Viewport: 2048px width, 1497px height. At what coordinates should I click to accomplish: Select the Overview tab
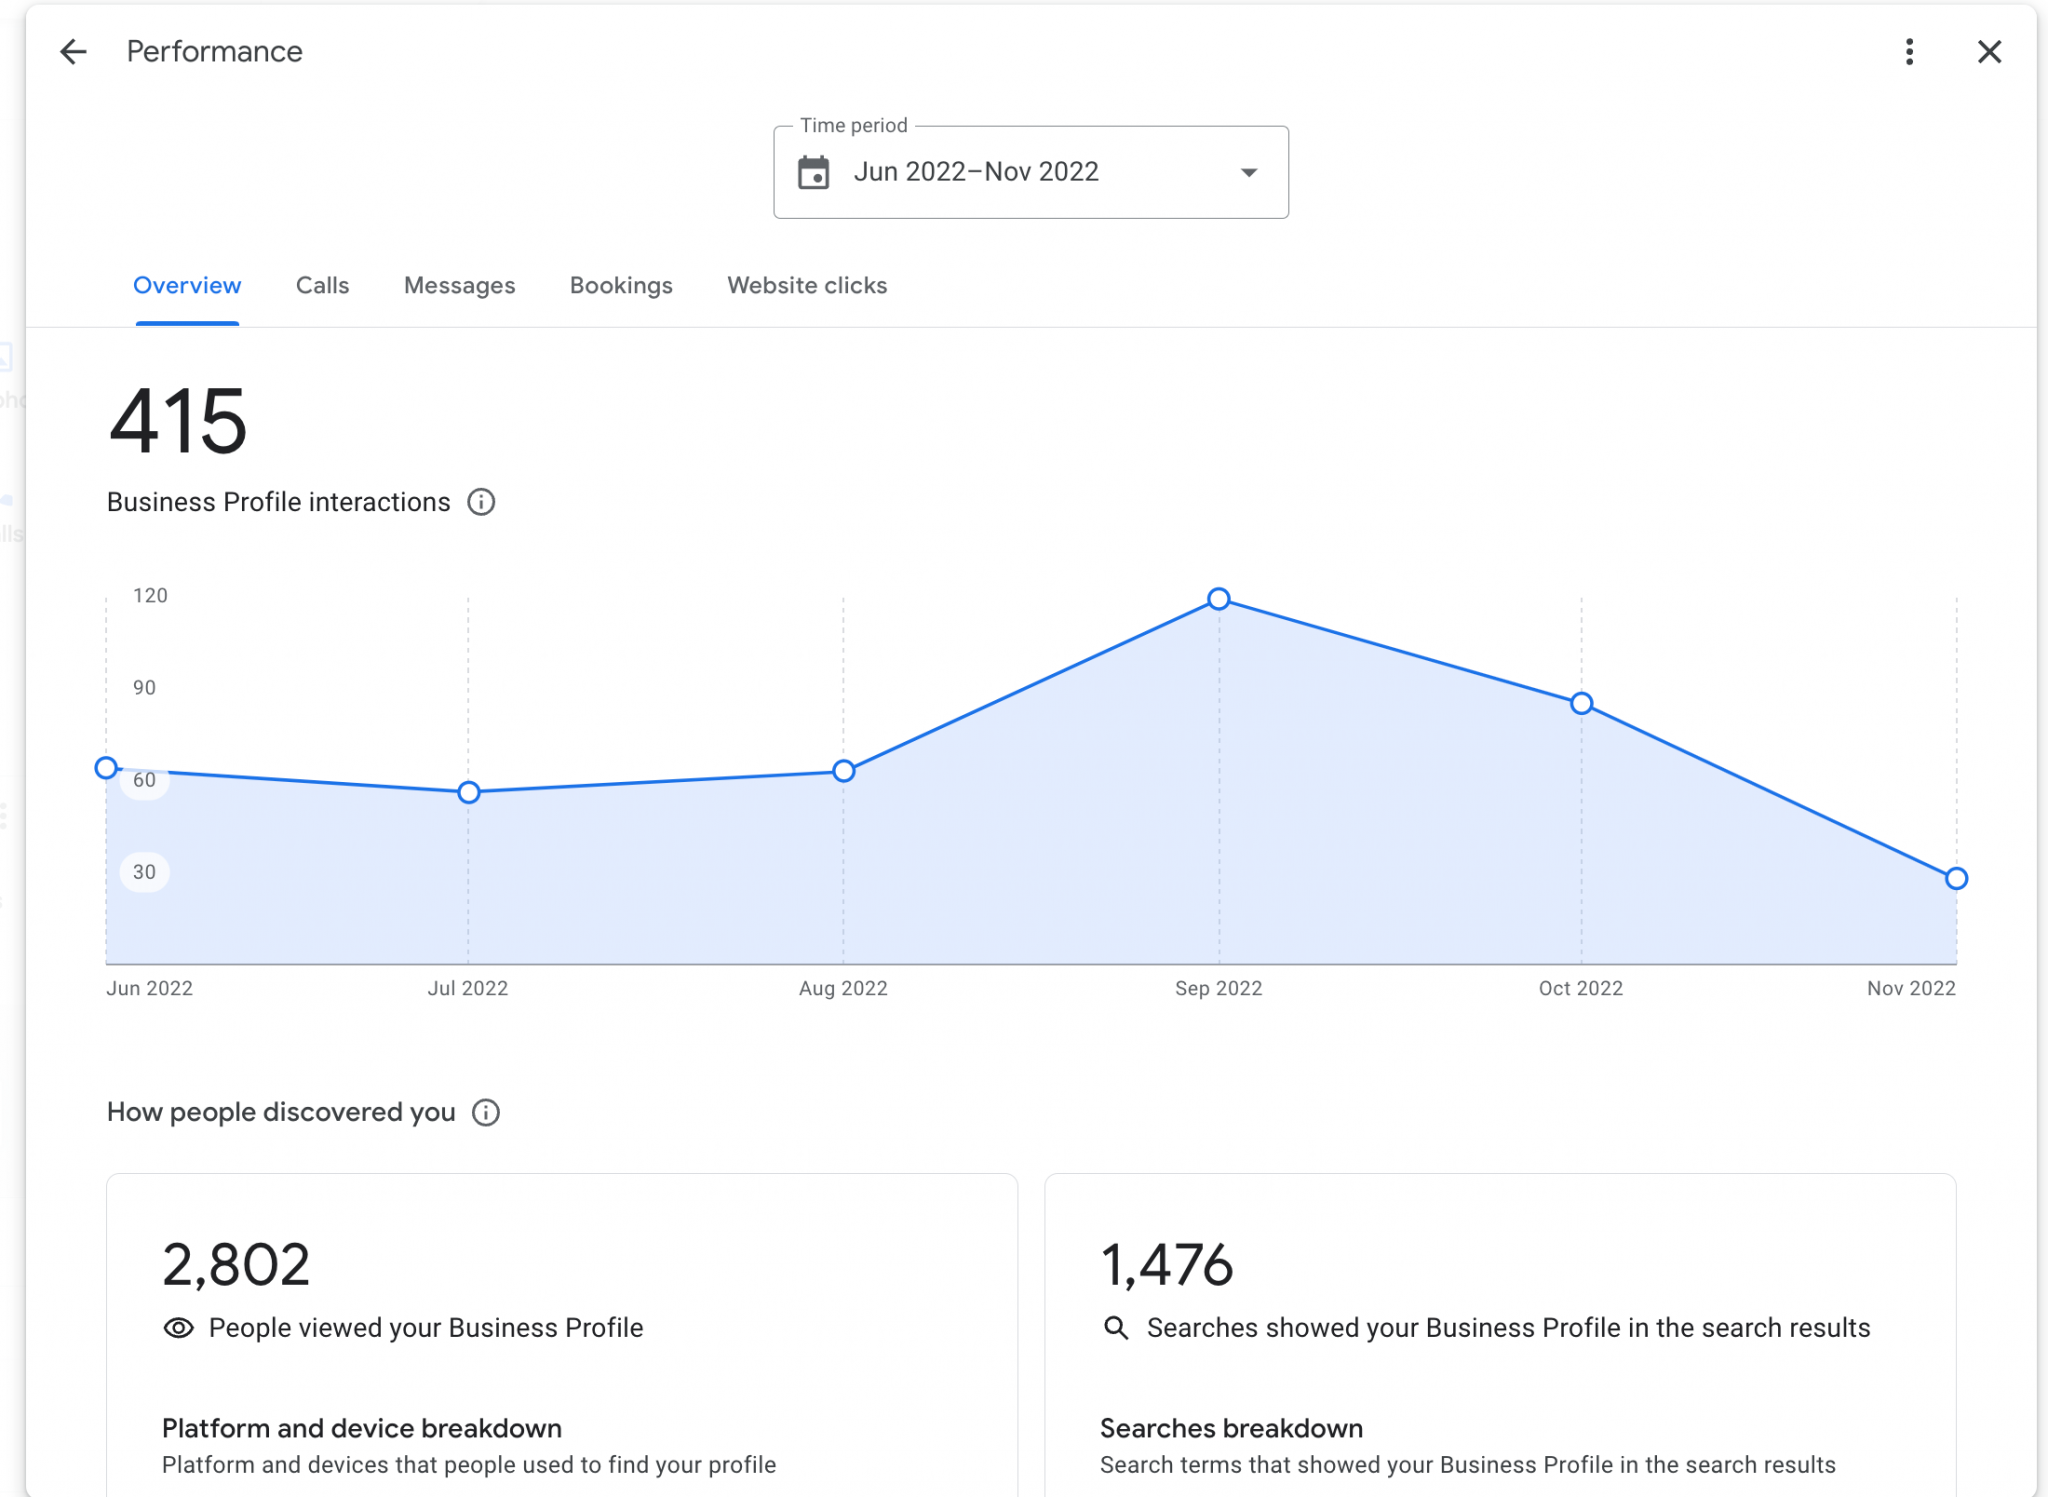coord(187,286)
